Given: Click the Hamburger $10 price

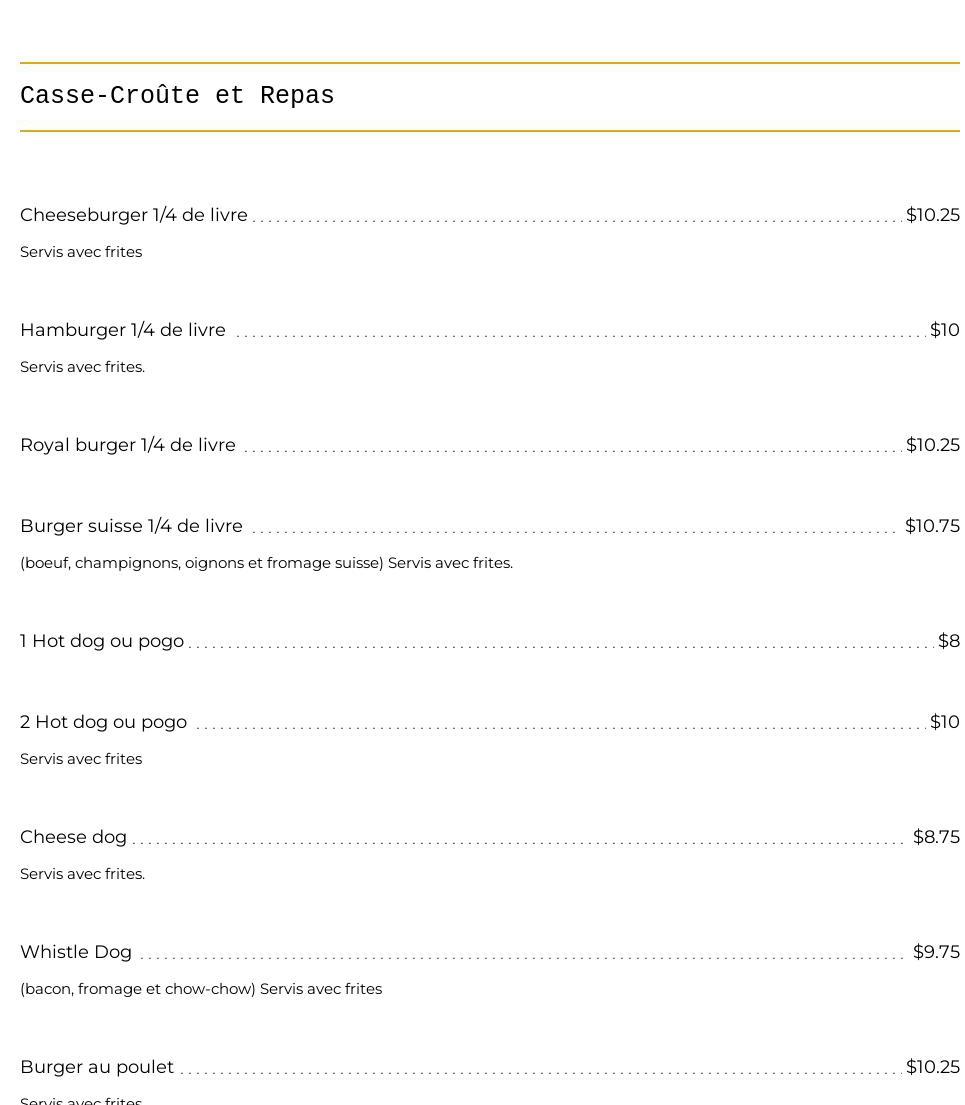Looking at the screenshot, I should pyautogui.click(x=945, y=330).
